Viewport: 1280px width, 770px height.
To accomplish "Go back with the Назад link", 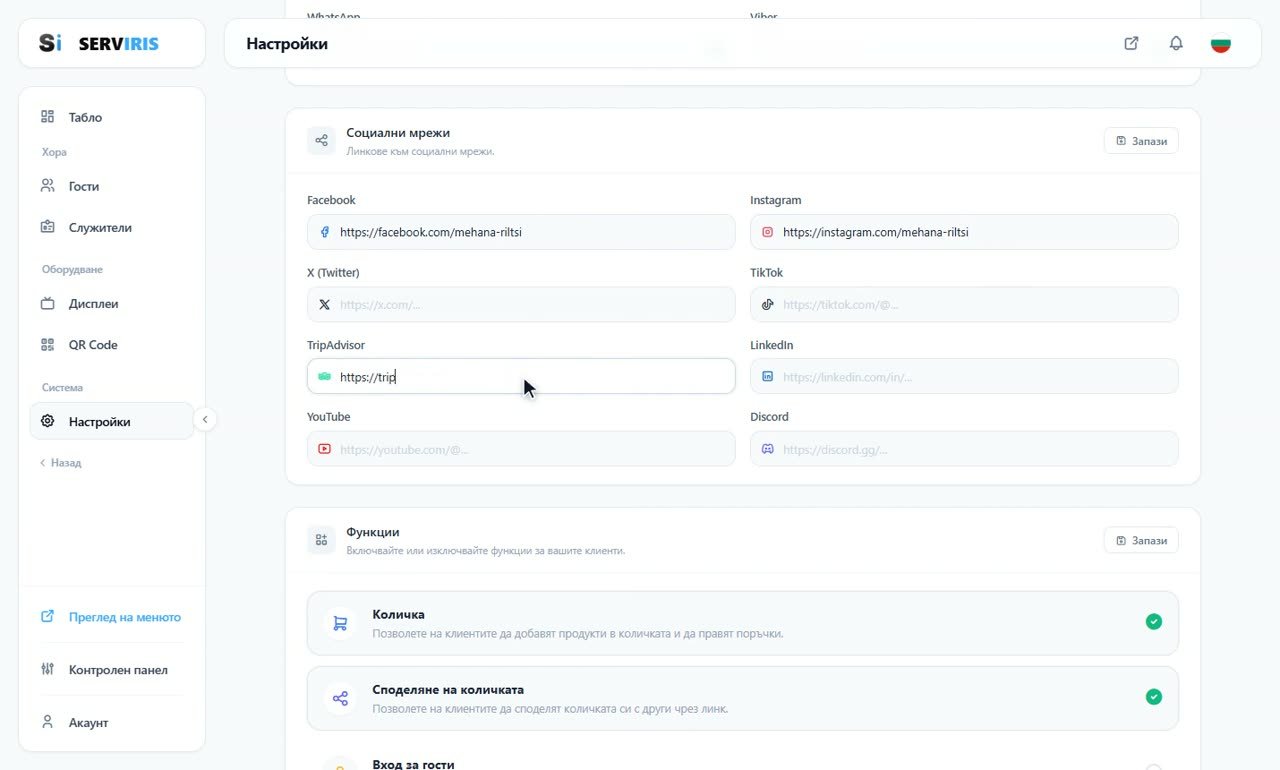I will [61, 463].
